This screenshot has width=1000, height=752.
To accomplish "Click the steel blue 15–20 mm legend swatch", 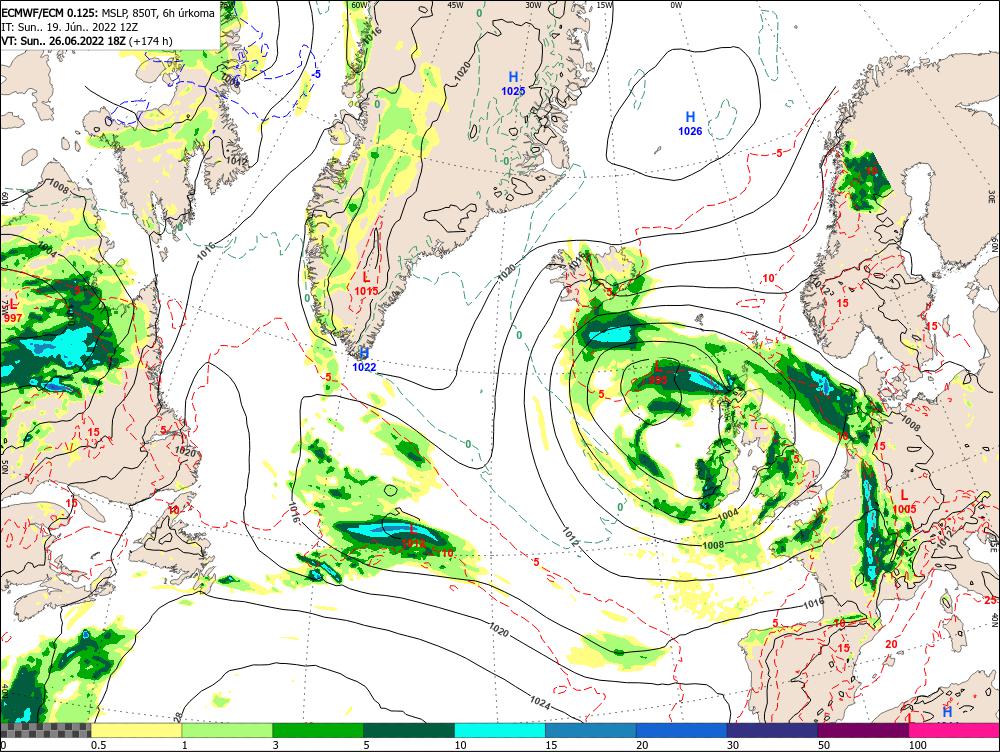I will (x=591, y=730).
